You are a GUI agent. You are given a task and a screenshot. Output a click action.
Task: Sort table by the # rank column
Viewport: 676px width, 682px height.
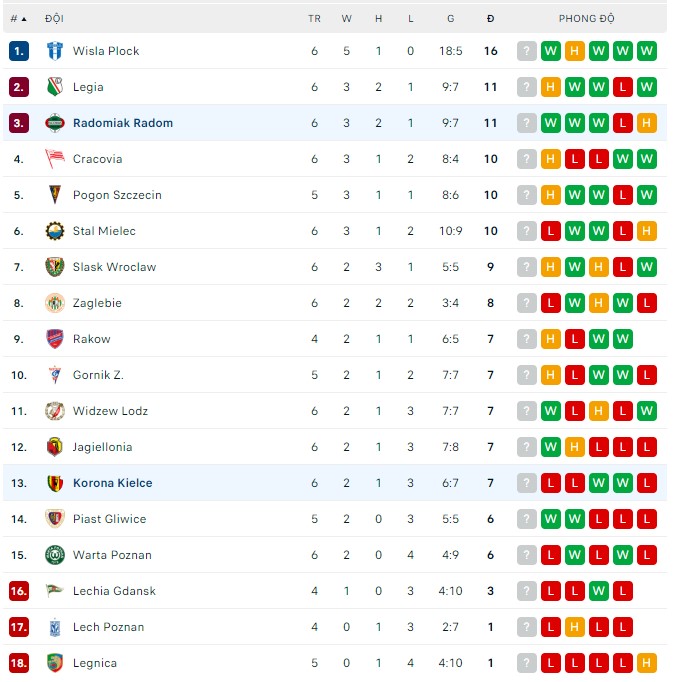tap(18, 19)
